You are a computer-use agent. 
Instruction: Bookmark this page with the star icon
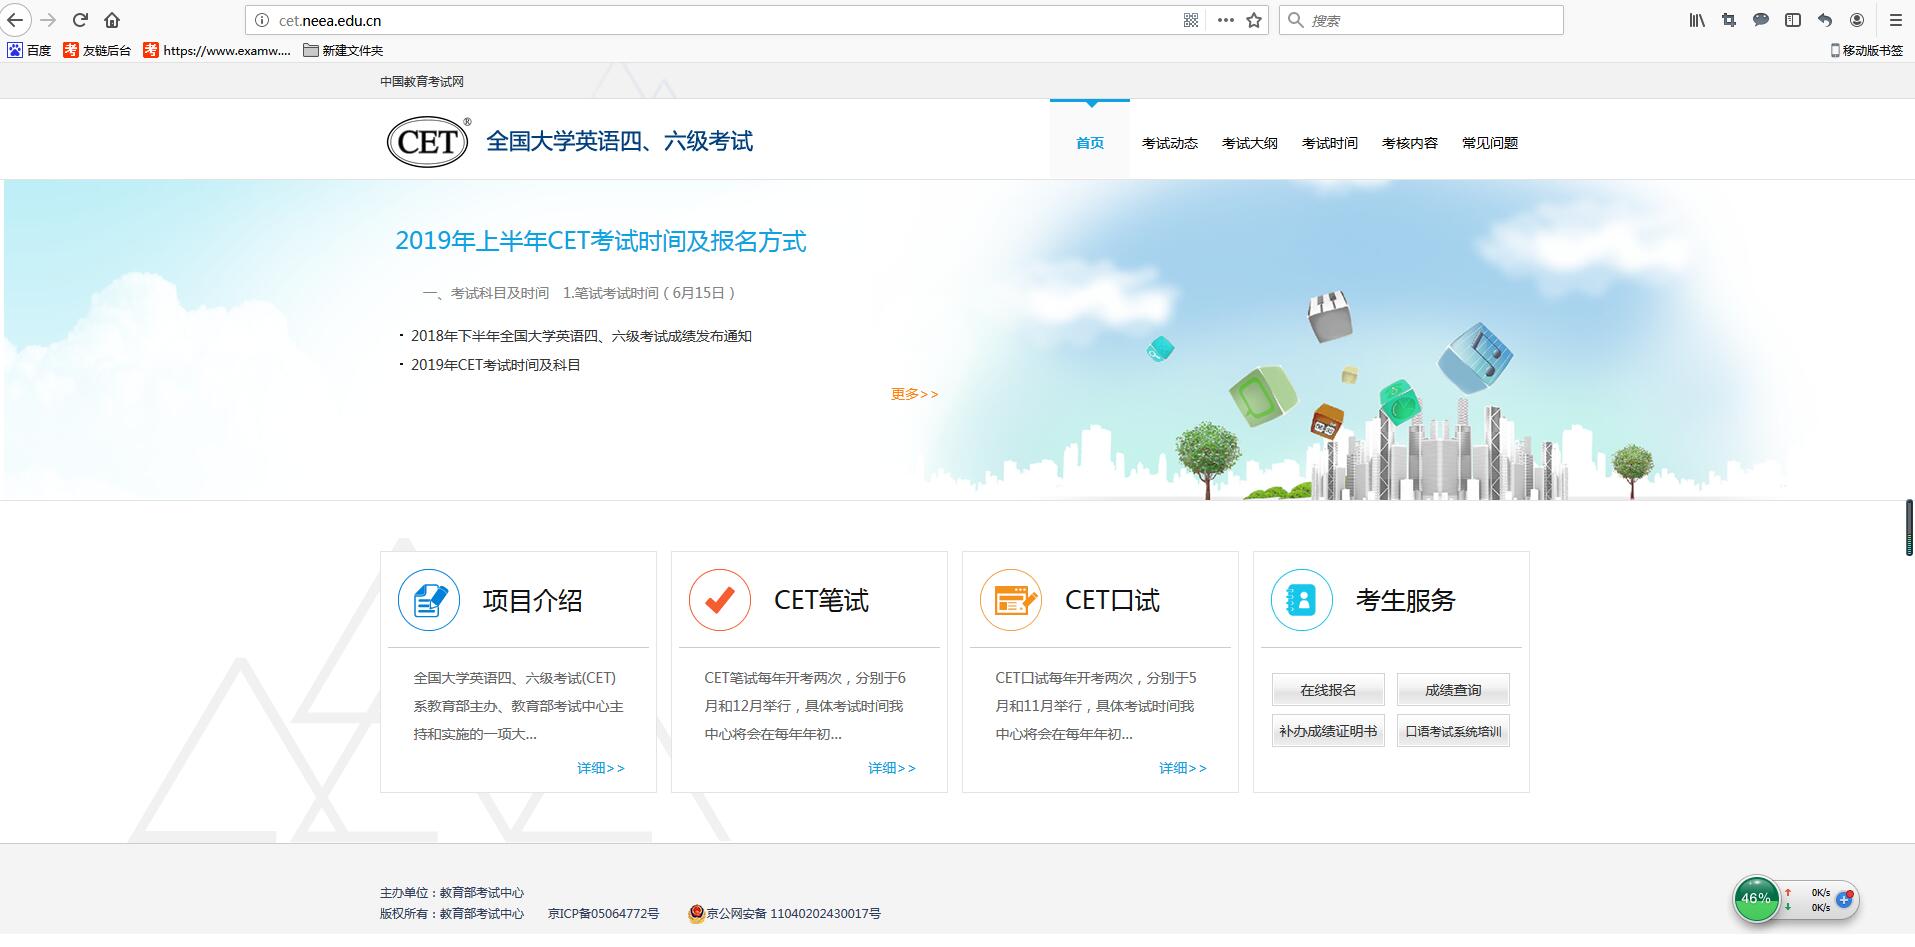click(1254, 20)
